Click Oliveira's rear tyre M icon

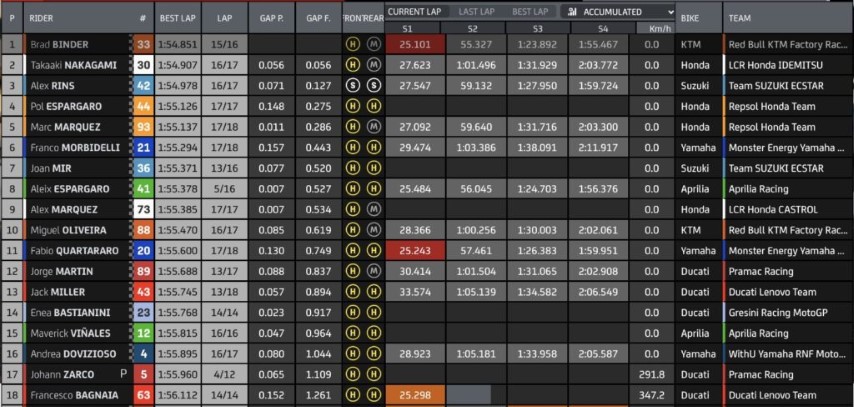tap(373, 230)
